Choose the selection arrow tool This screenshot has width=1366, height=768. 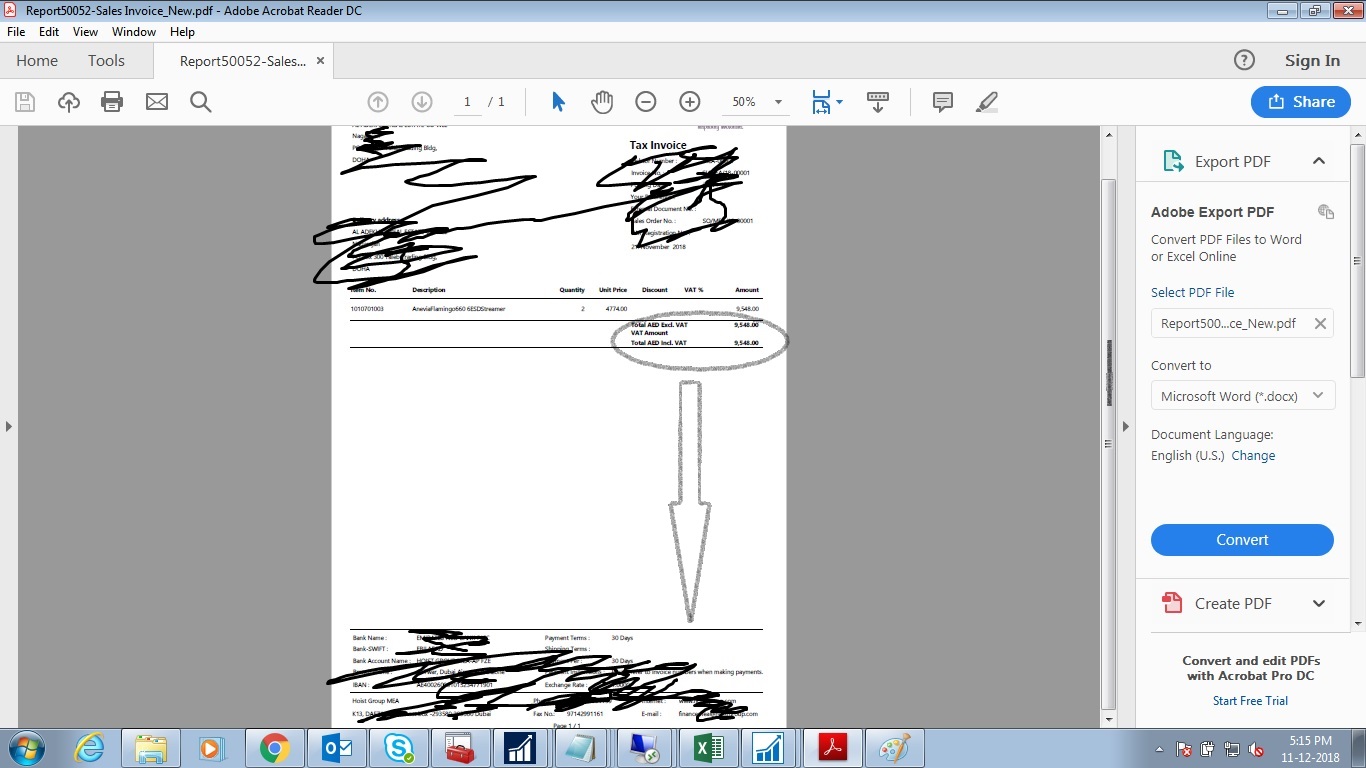[x=558, y=102]
